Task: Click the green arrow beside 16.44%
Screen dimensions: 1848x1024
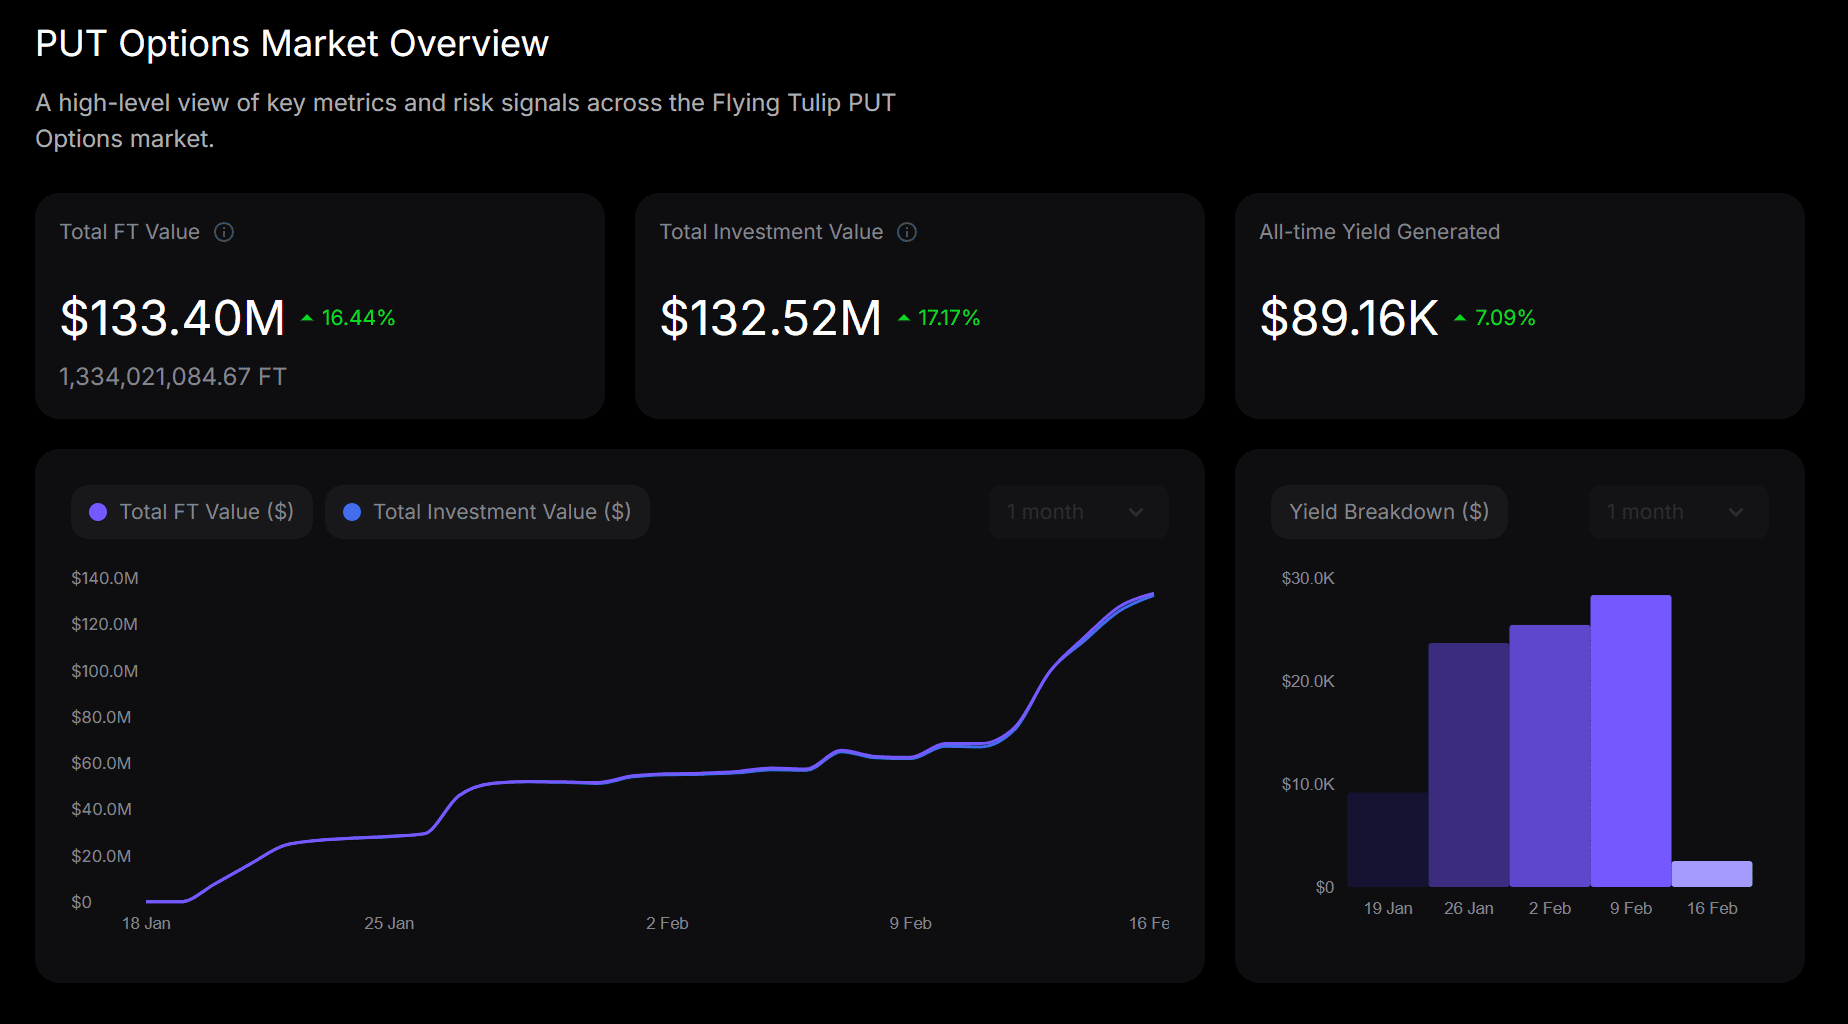Action: [x=307, y=318]
